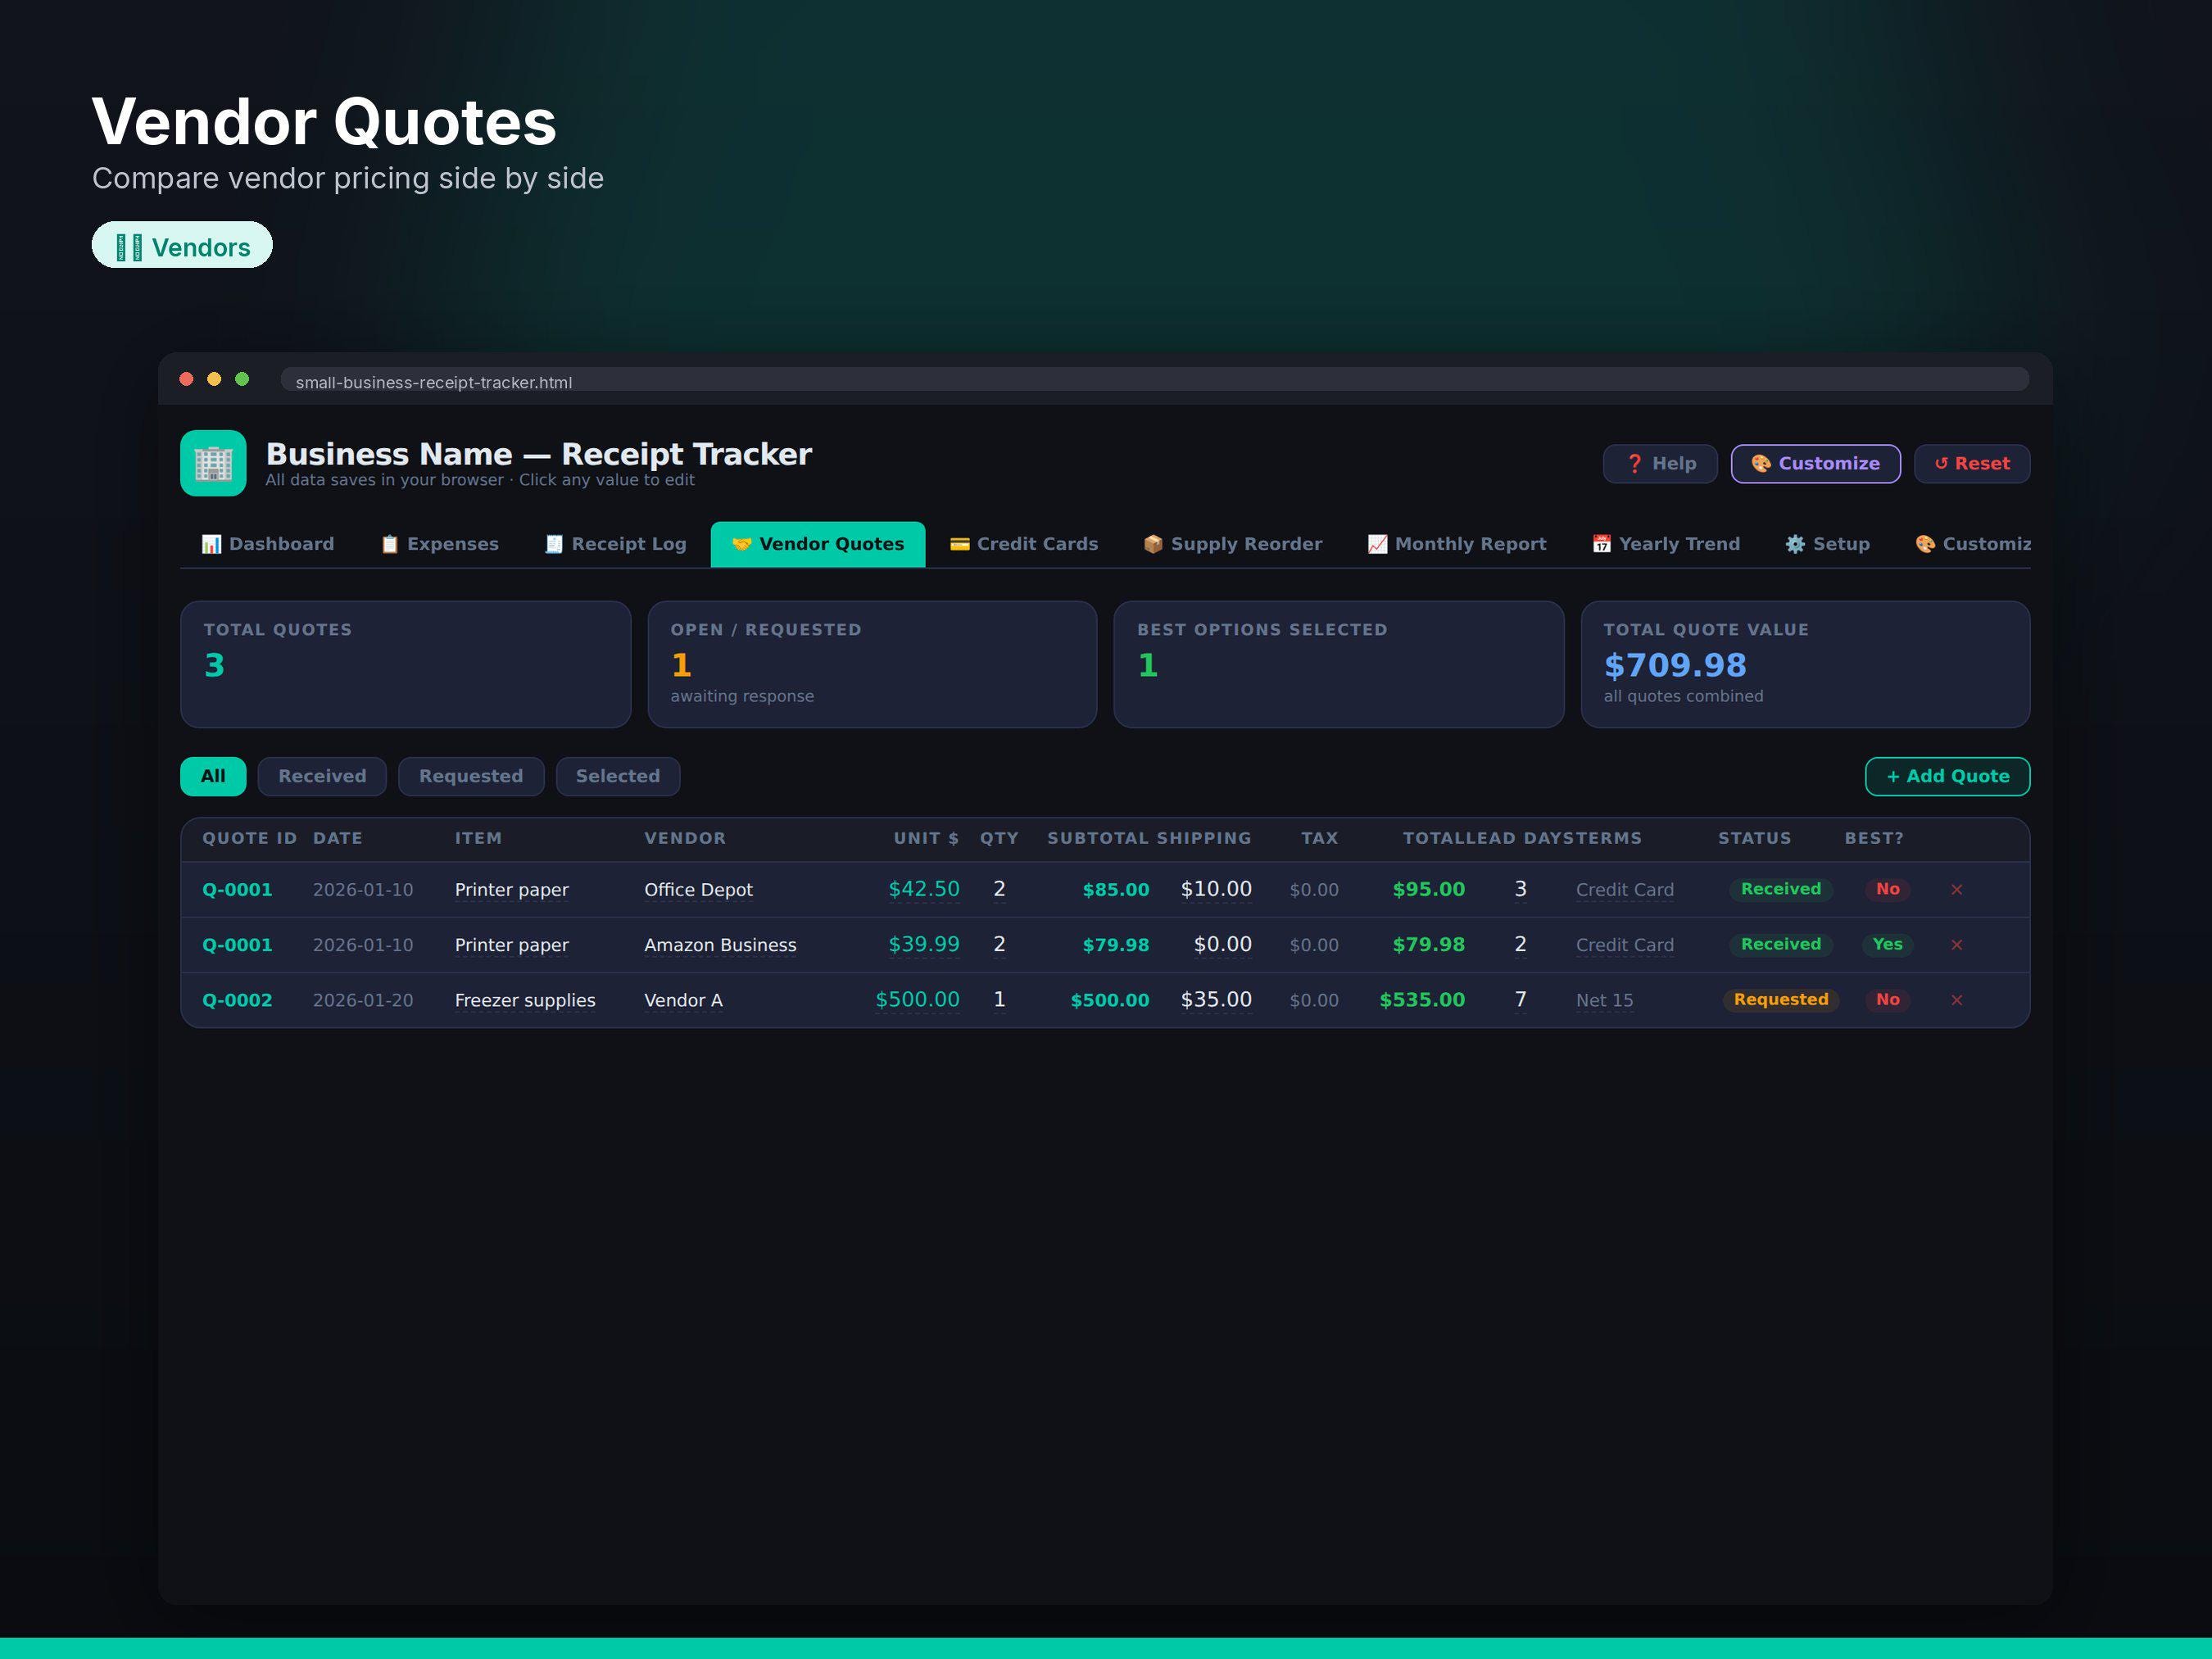
Task: Toggle Best badge No for Vendor A
Action: pos(1887,999)
